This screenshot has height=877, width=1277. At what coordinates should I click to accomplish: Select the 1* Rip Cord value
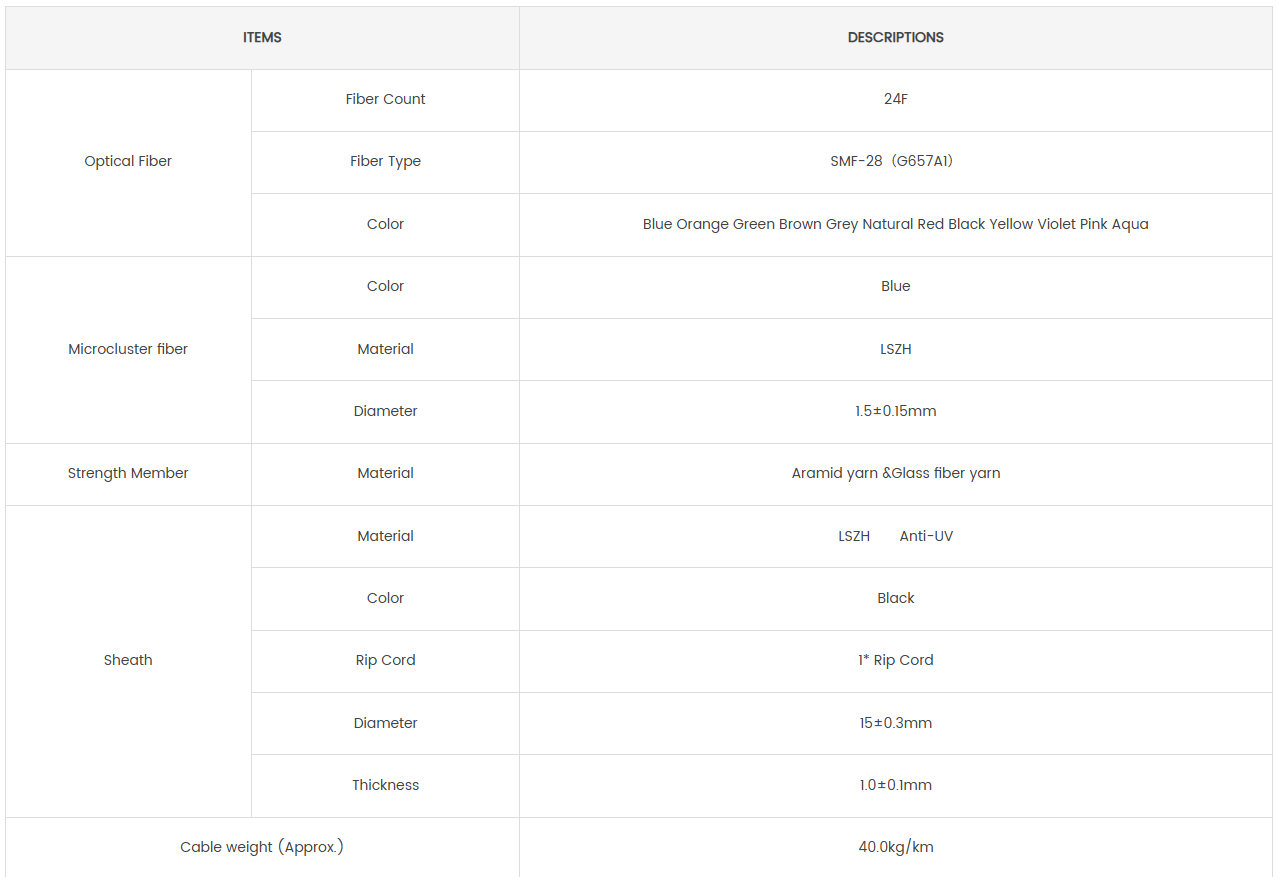coord(895,660)
